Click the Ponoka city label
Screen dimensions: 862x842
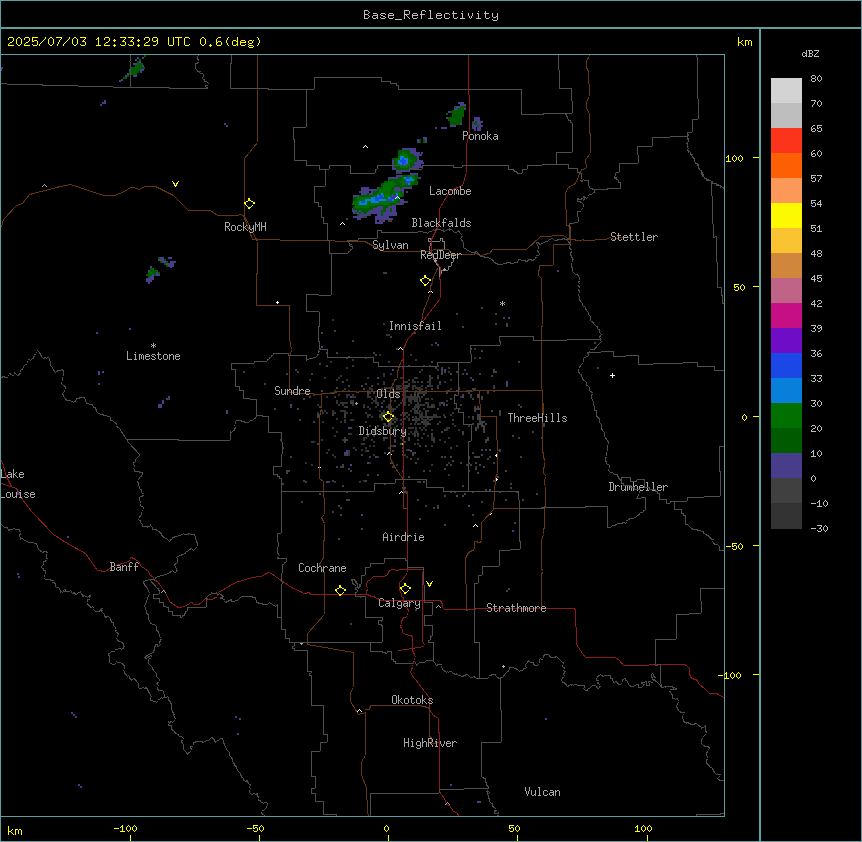(480, 136)
